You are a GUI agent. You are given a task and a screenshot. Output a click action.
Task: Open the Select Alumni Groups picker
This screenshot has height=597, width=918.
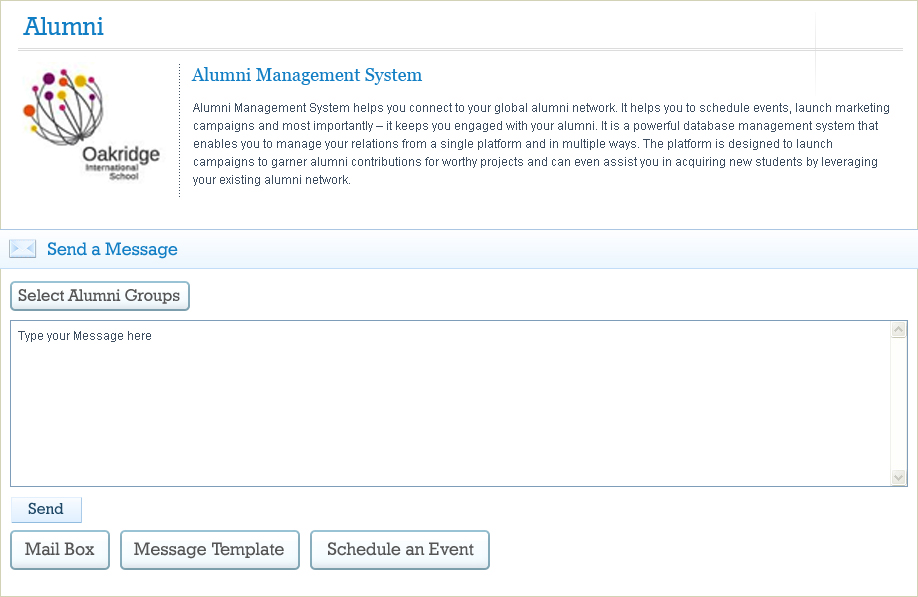point(99,296)
